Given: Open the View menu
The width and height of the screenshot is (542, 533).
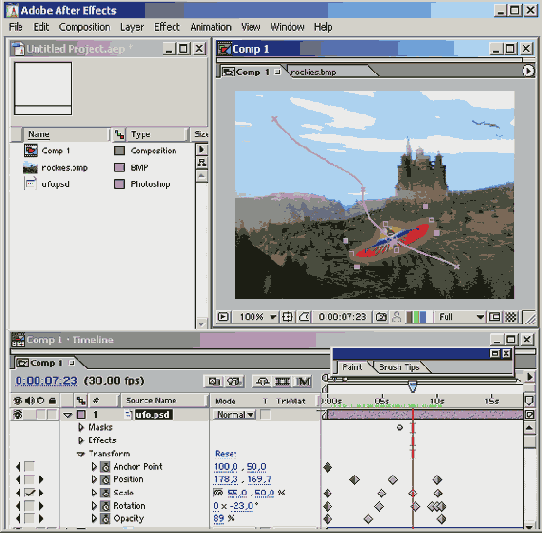Looking at the screenshot, I should tap(251, 27).
